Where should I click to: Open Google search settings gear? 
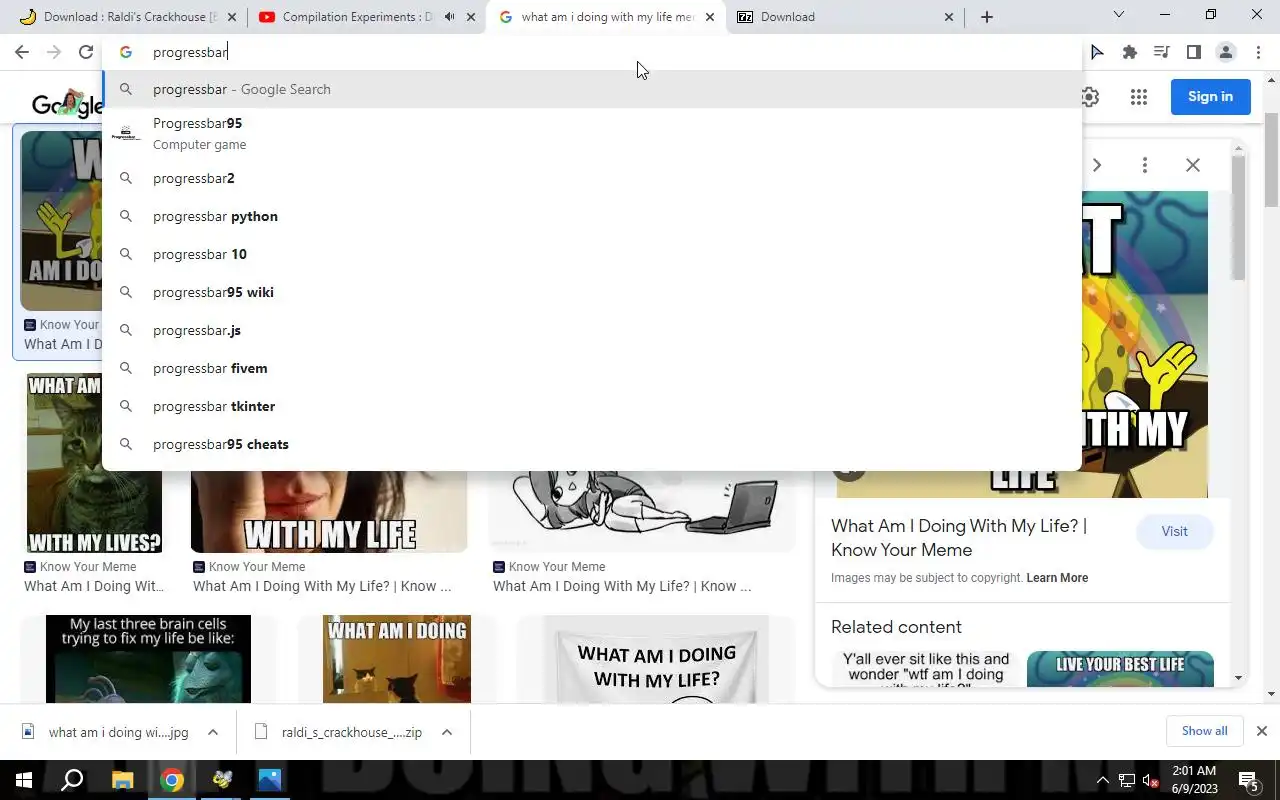(1090, 97)
